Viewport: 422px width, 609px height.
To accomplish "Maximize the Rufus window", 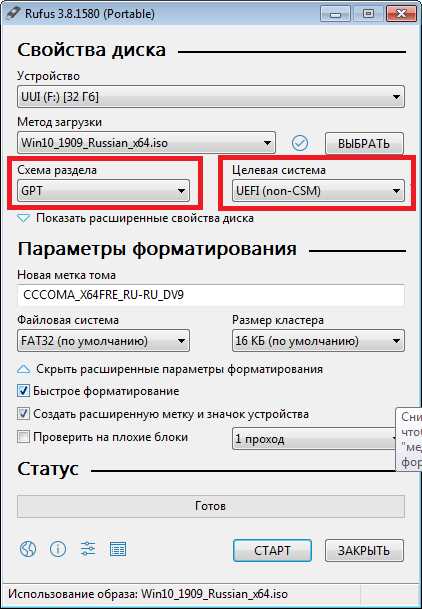I will 368,14.
